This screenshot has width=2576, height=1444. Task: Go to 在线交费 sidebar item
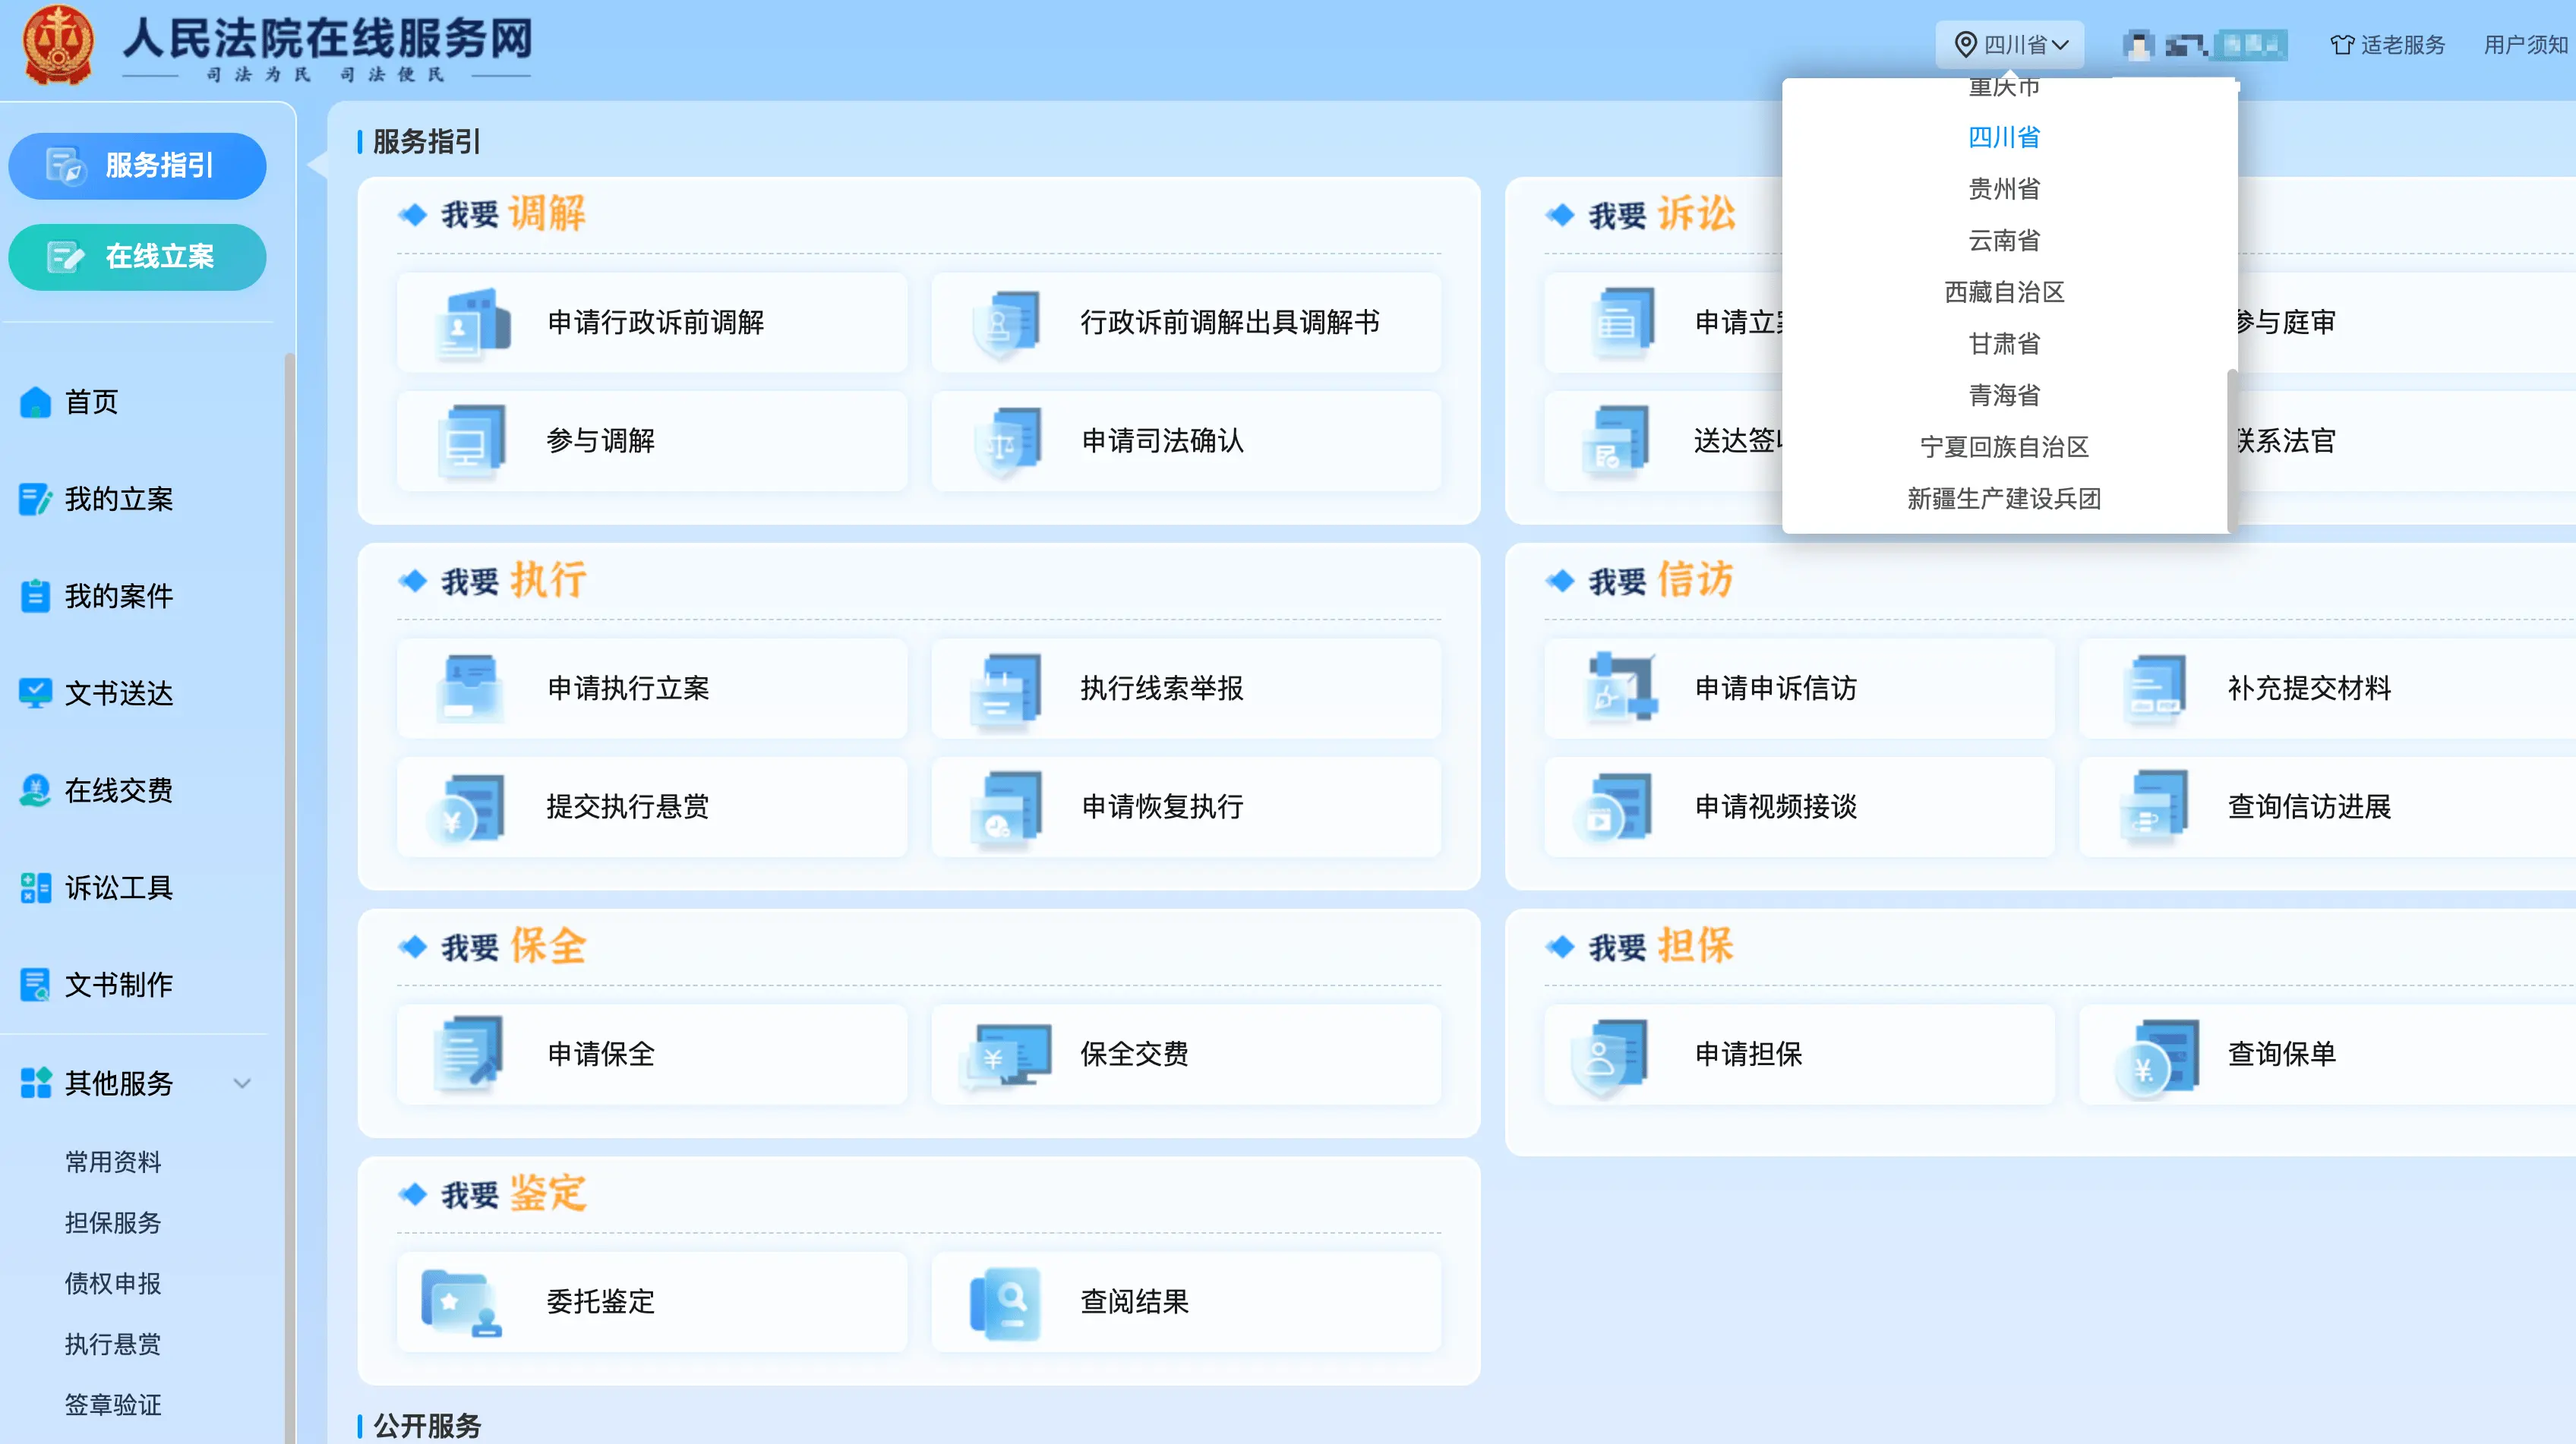pyautogui.click(x=118, y=791)
